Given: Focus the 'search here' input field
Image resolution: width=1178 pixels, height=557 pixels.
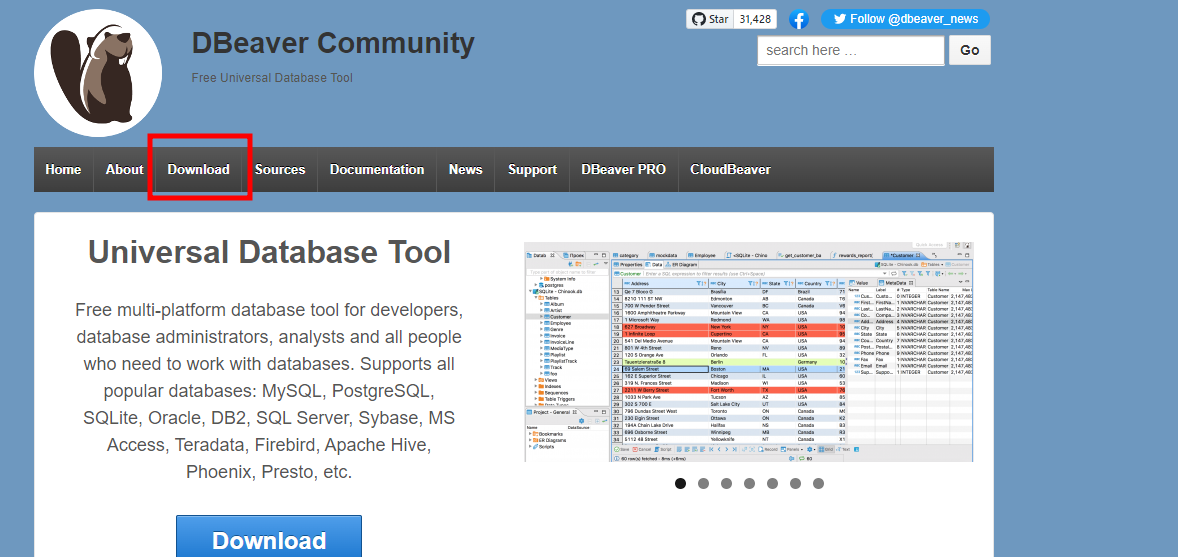Looking at the screenshot, I should (850, 50).
